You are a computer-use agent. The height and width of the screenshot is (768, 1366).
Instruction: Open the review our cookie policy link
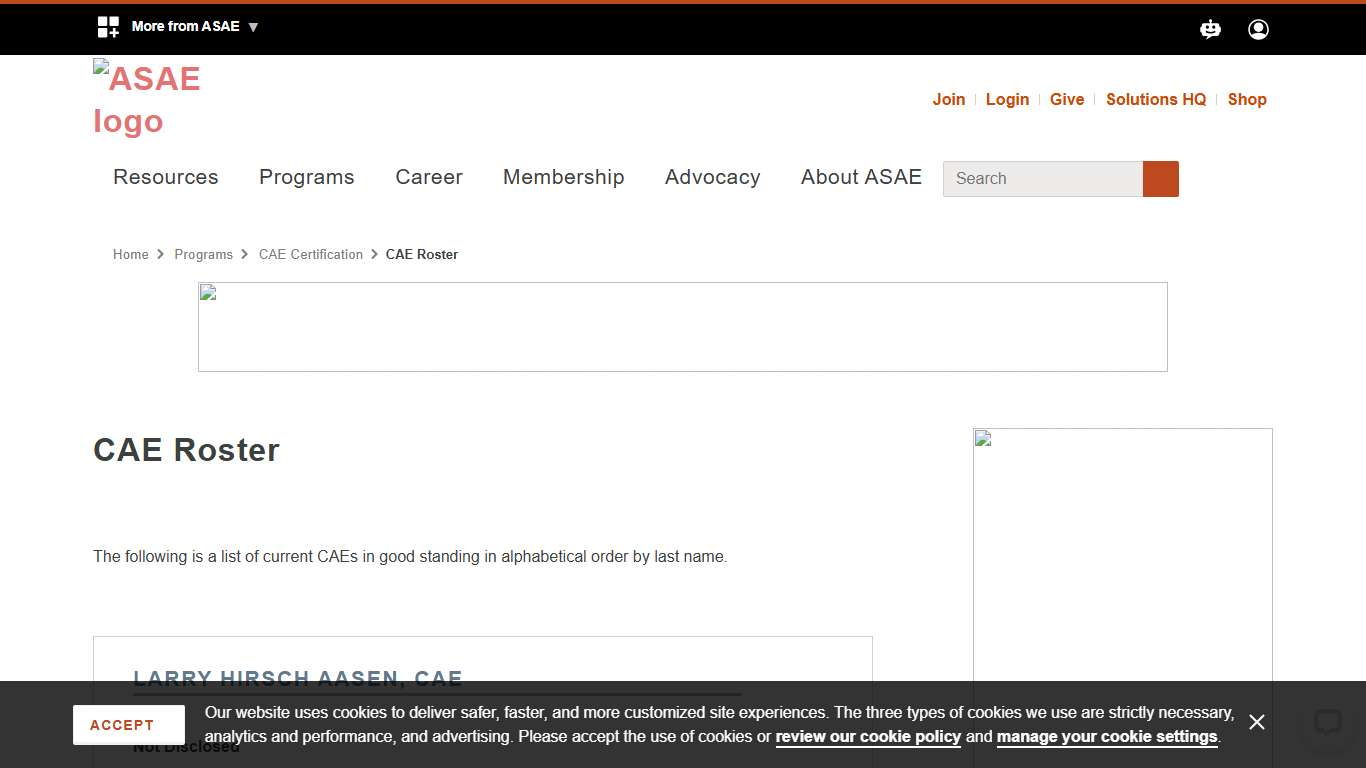[868, 737]
